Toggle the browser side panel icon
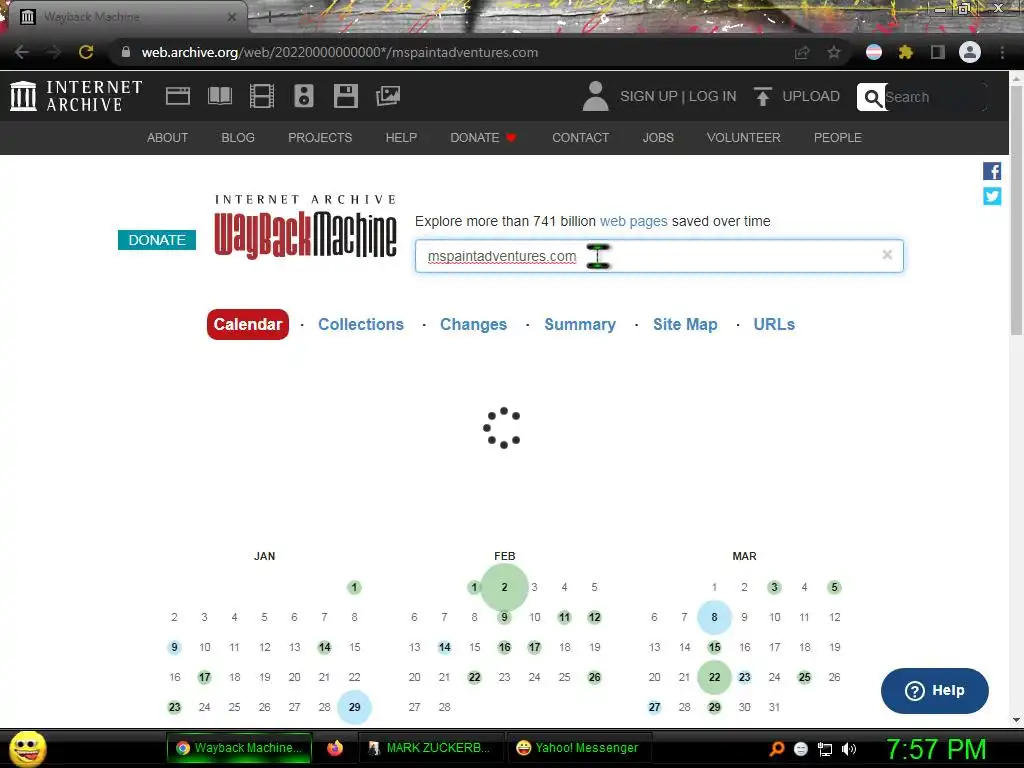1024x768 pixels. (x=938, y=52)
